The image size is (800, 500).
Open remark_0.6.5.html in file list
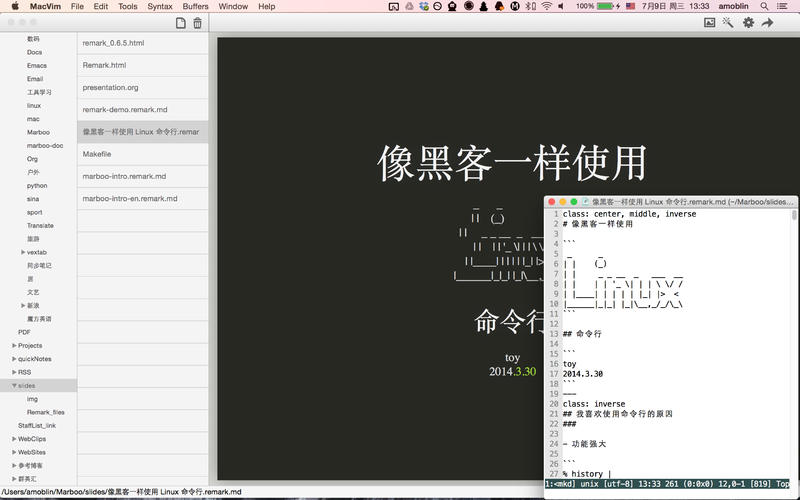143,43
